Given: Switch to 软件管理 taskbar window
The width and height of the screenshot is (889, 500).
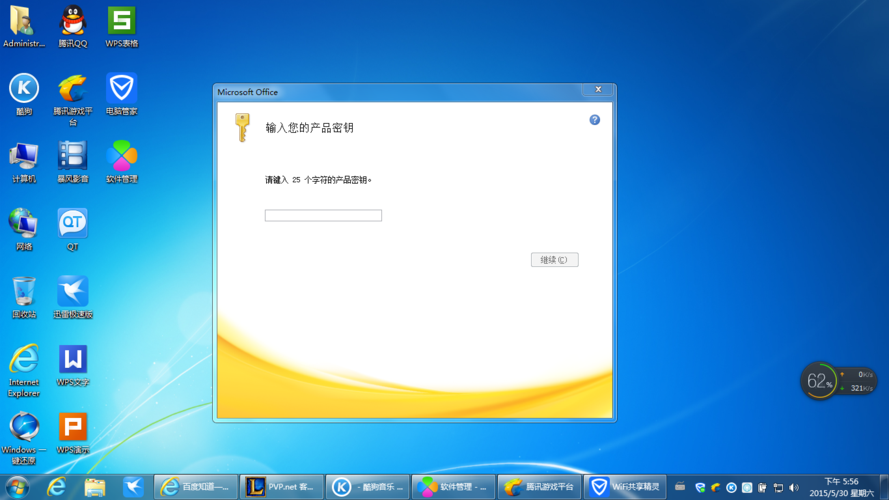Looking at the screenshot, I should tap(453, 487).
